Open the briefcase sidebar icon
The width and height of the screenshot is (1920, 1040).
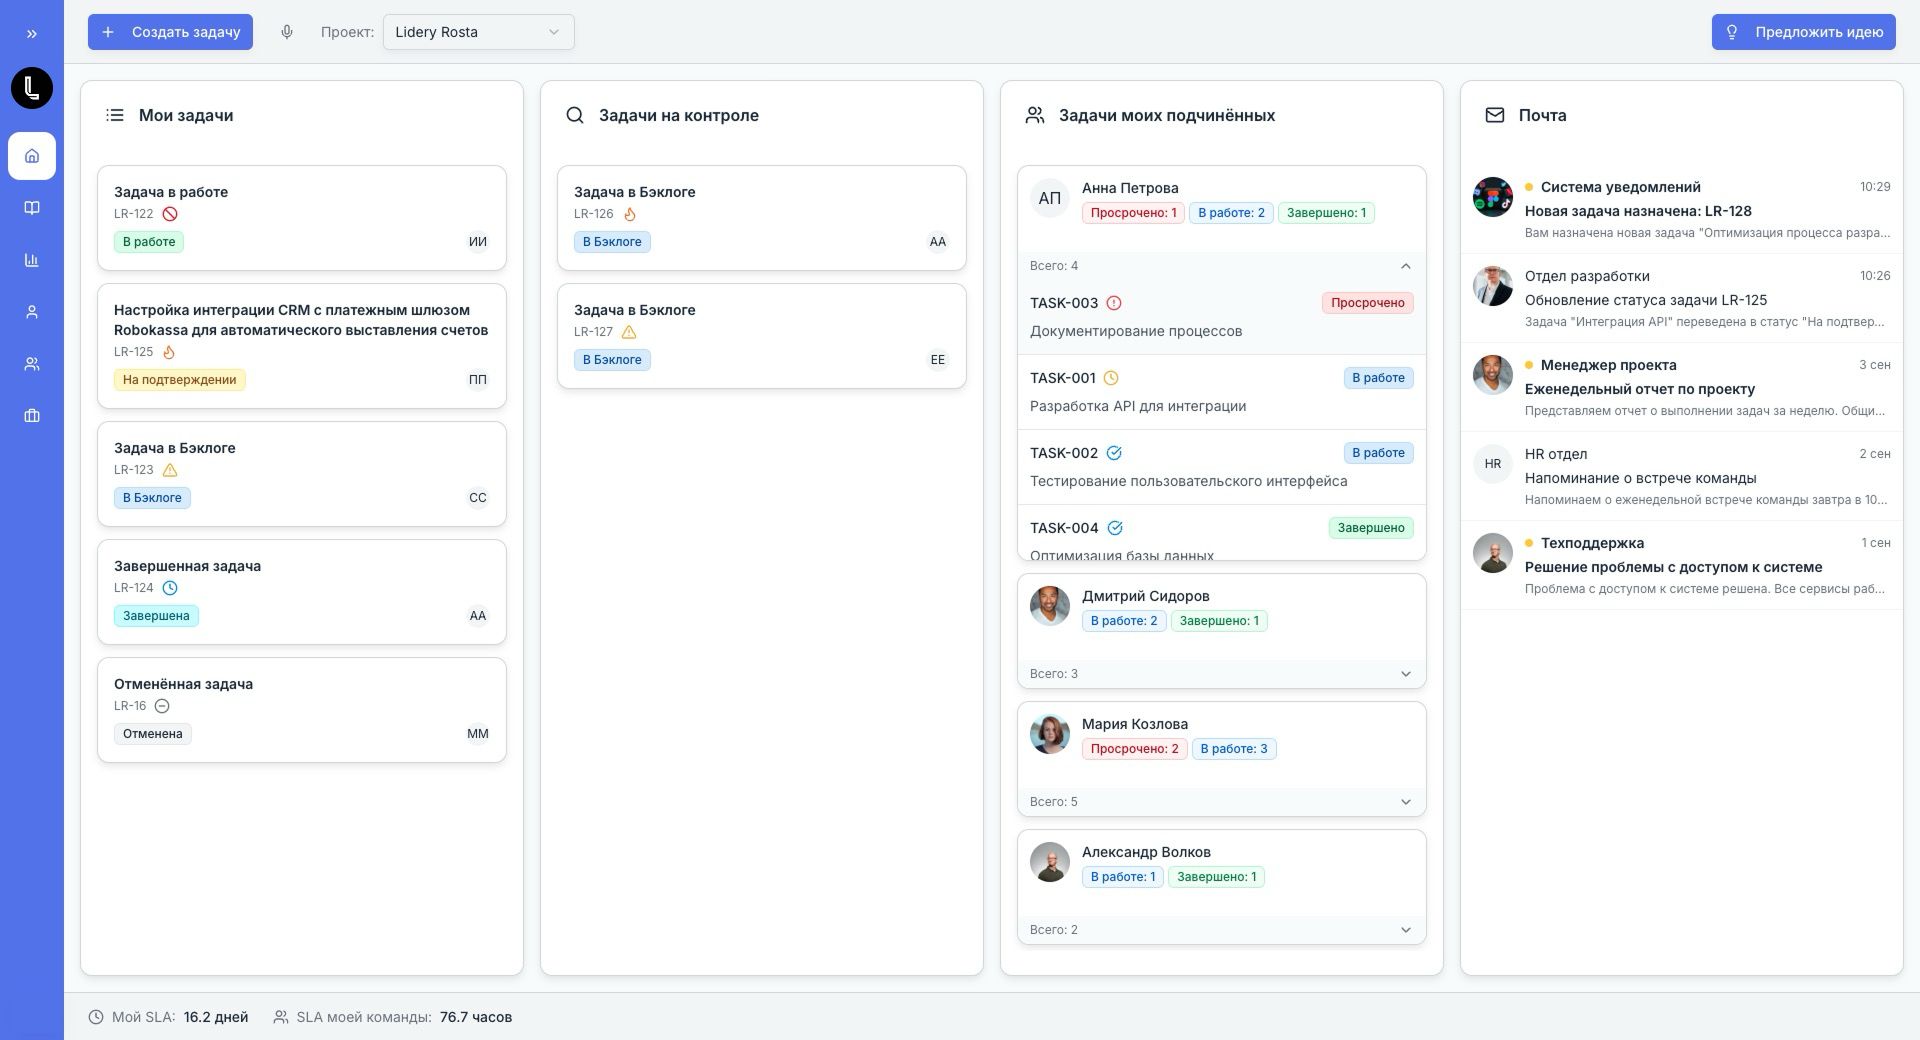[32, 416]
